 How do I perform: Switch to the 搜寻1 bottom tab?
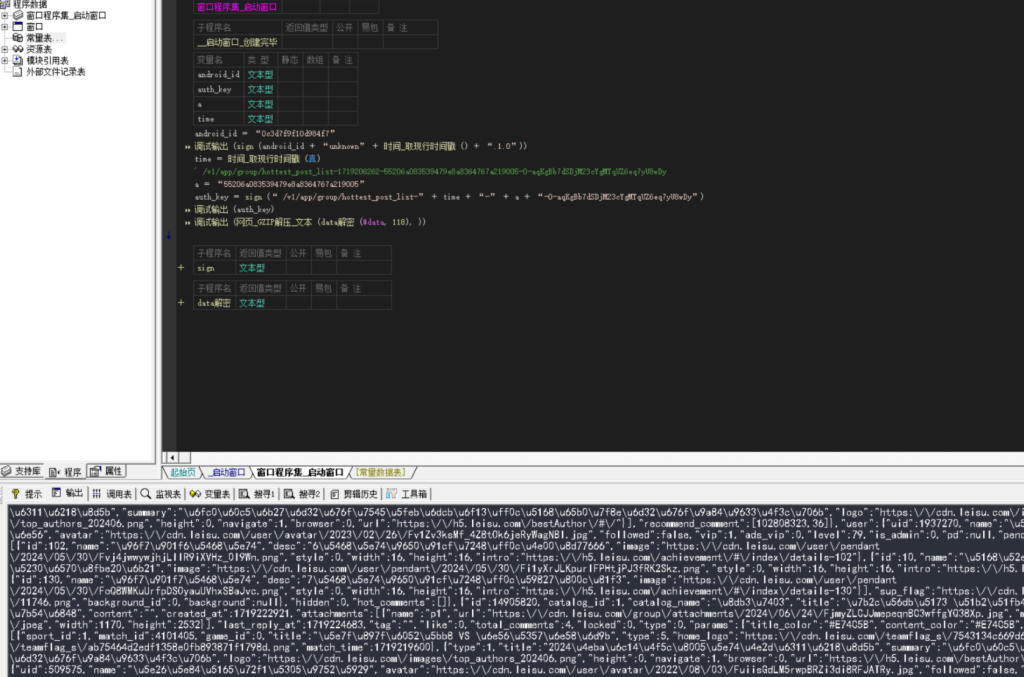(257, 494)
